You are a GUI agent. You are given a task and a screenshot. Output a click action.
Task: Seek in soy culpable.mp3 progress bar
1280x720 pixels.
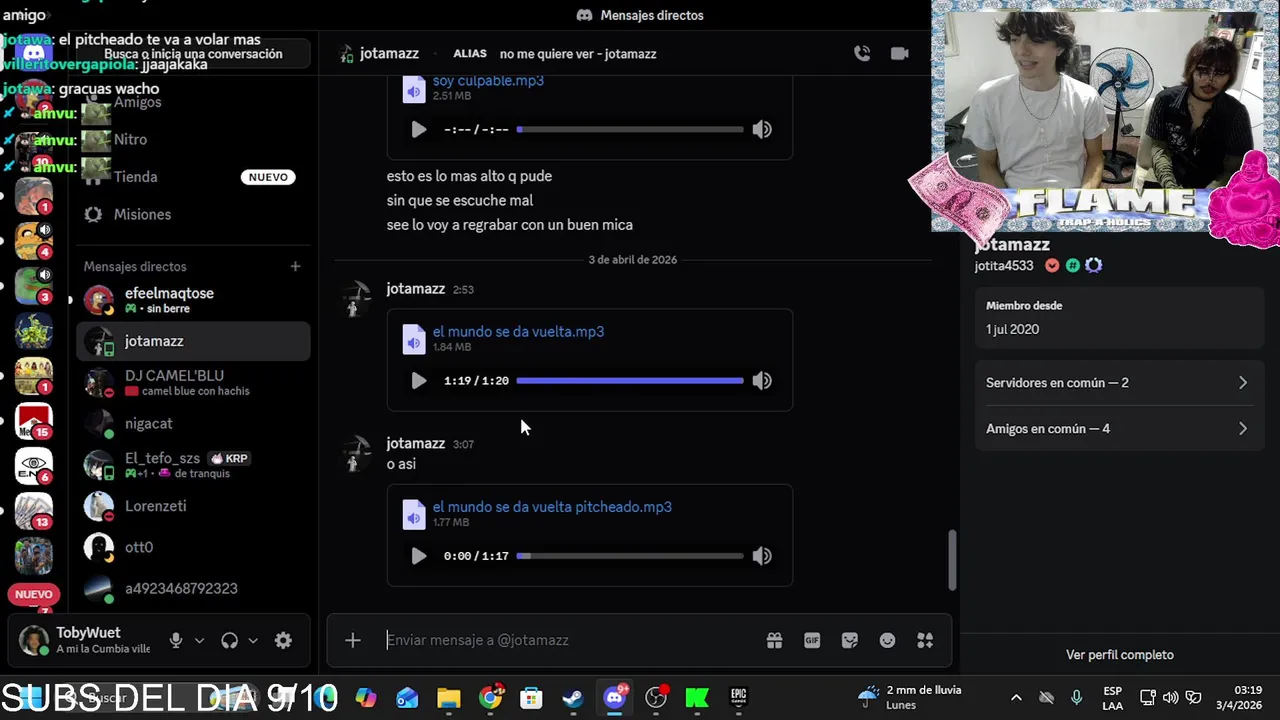[630, 129]
